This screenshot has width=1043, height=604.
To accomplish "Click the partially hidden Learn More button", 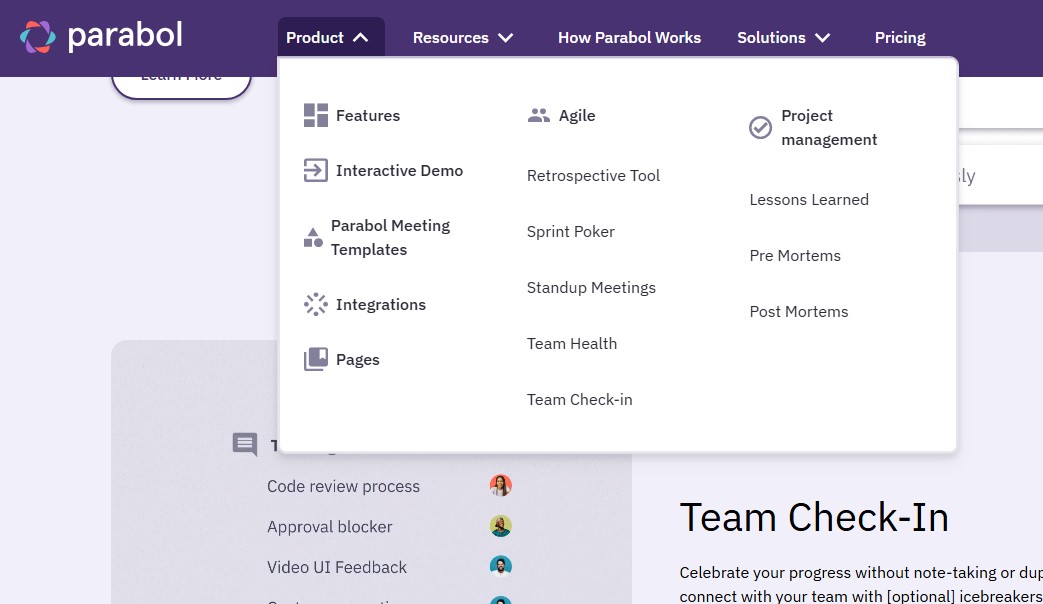I will [x=181, y=86].
